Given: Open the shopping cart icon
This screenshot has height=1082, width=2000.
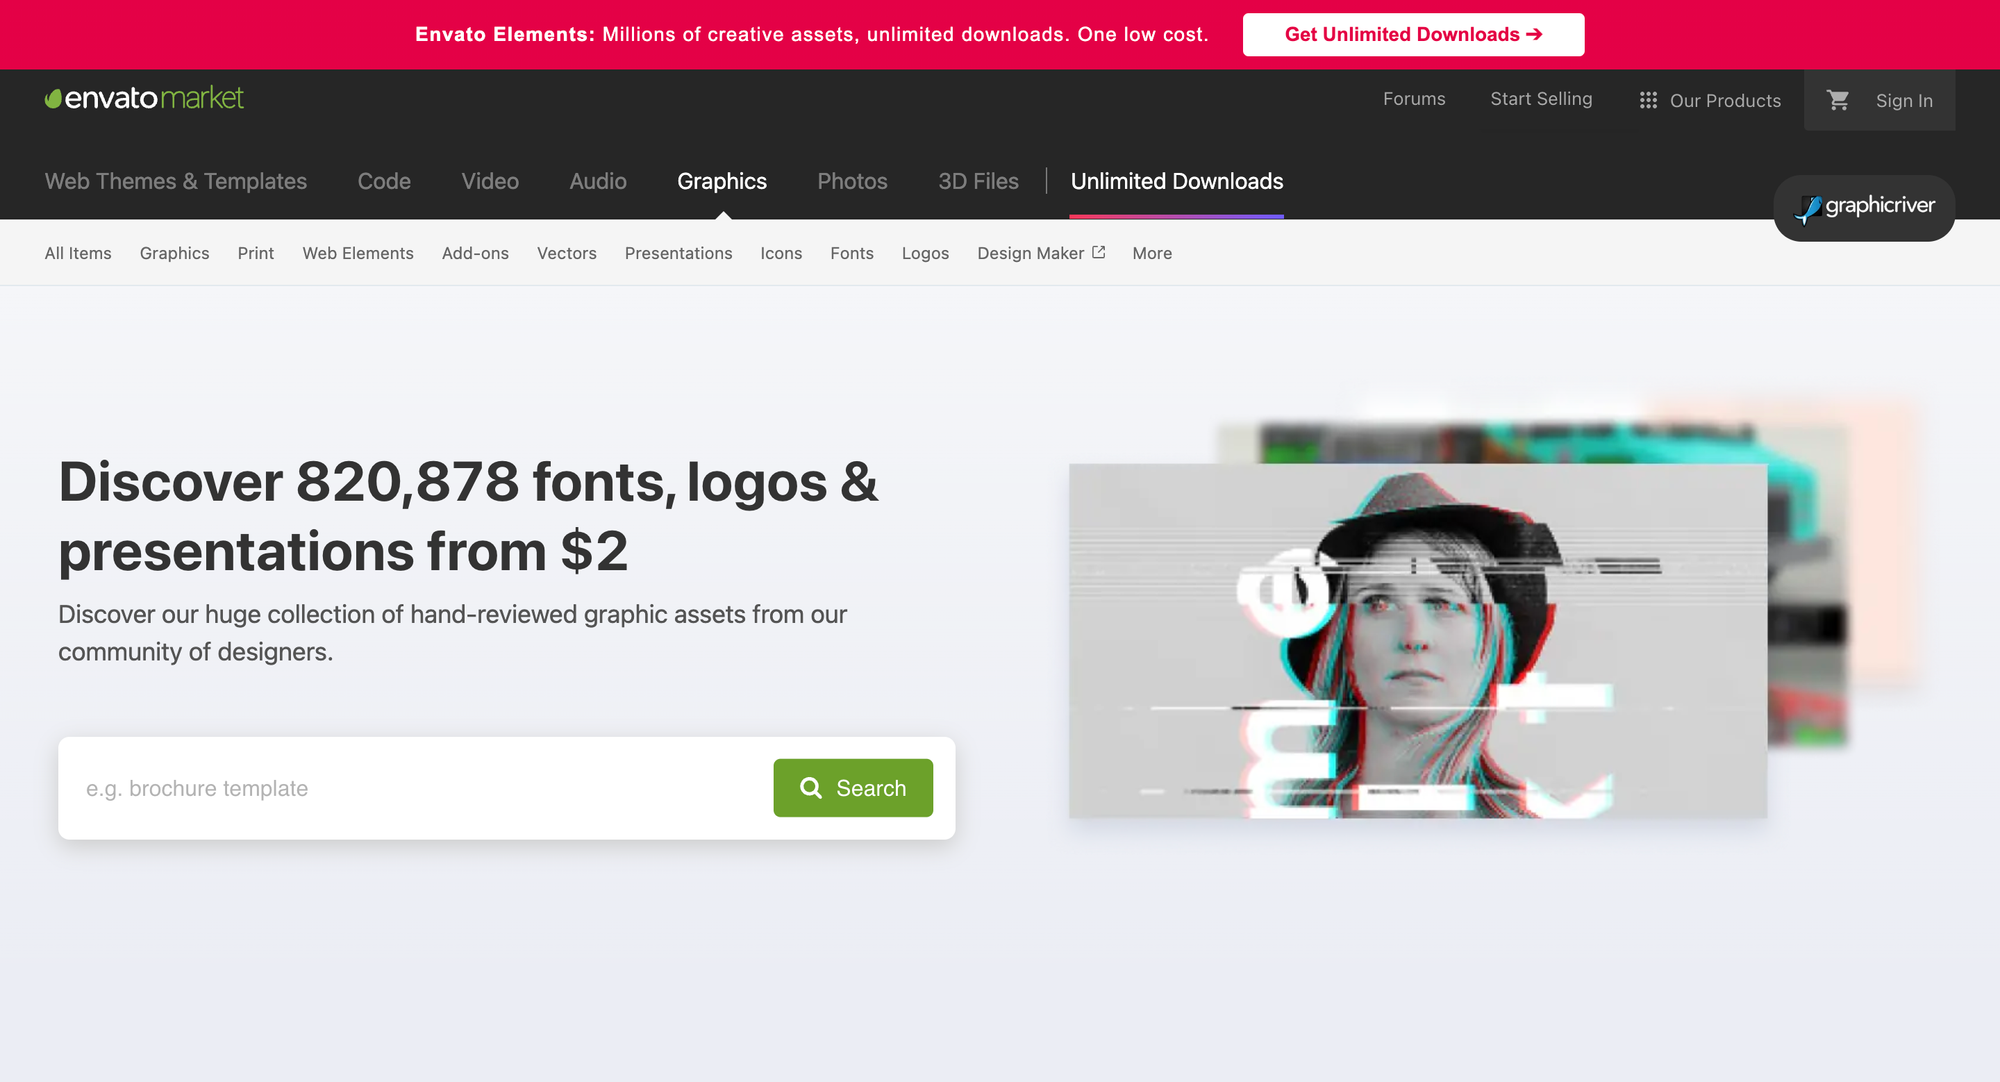Looking at the screenshot, I should tap(1838, 100).
